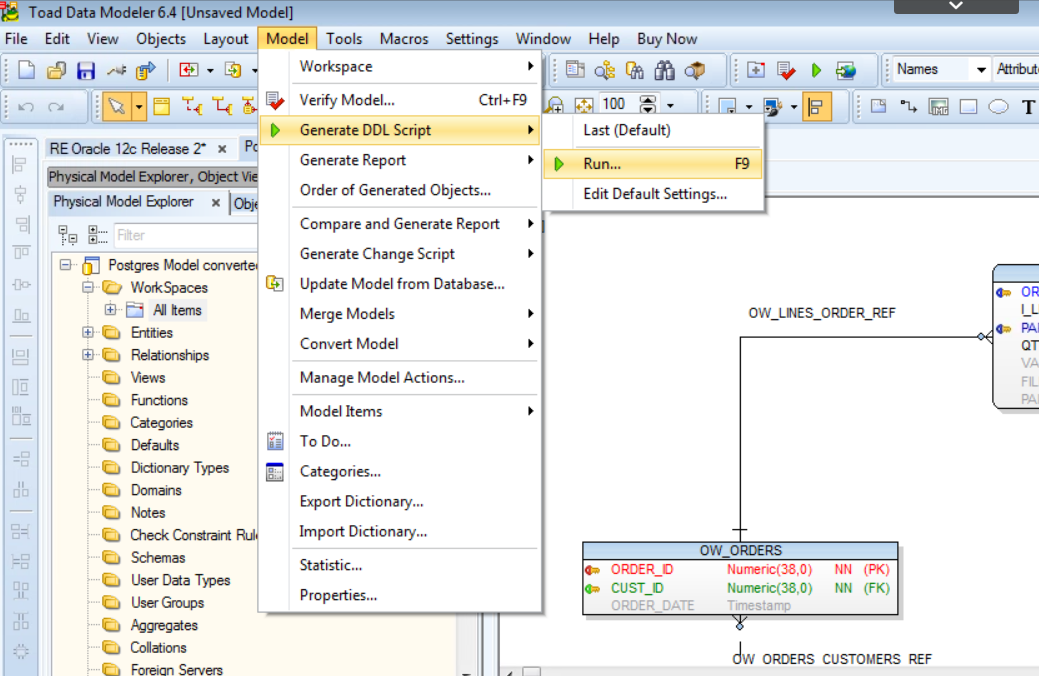Click Properties... in the Model menu
This screenshot has height=676, width=1039.
[x=400, y=594]
